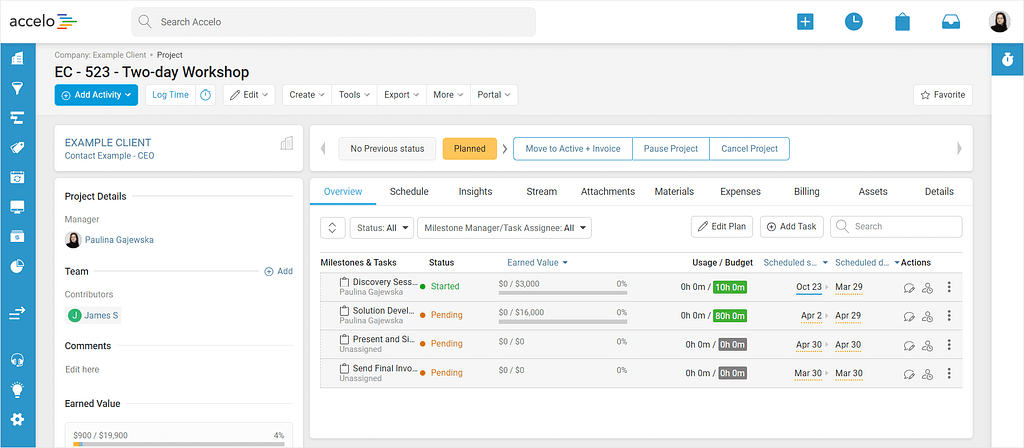
Task: Click Move to Active + Invoice button
Action: [573, 148]
